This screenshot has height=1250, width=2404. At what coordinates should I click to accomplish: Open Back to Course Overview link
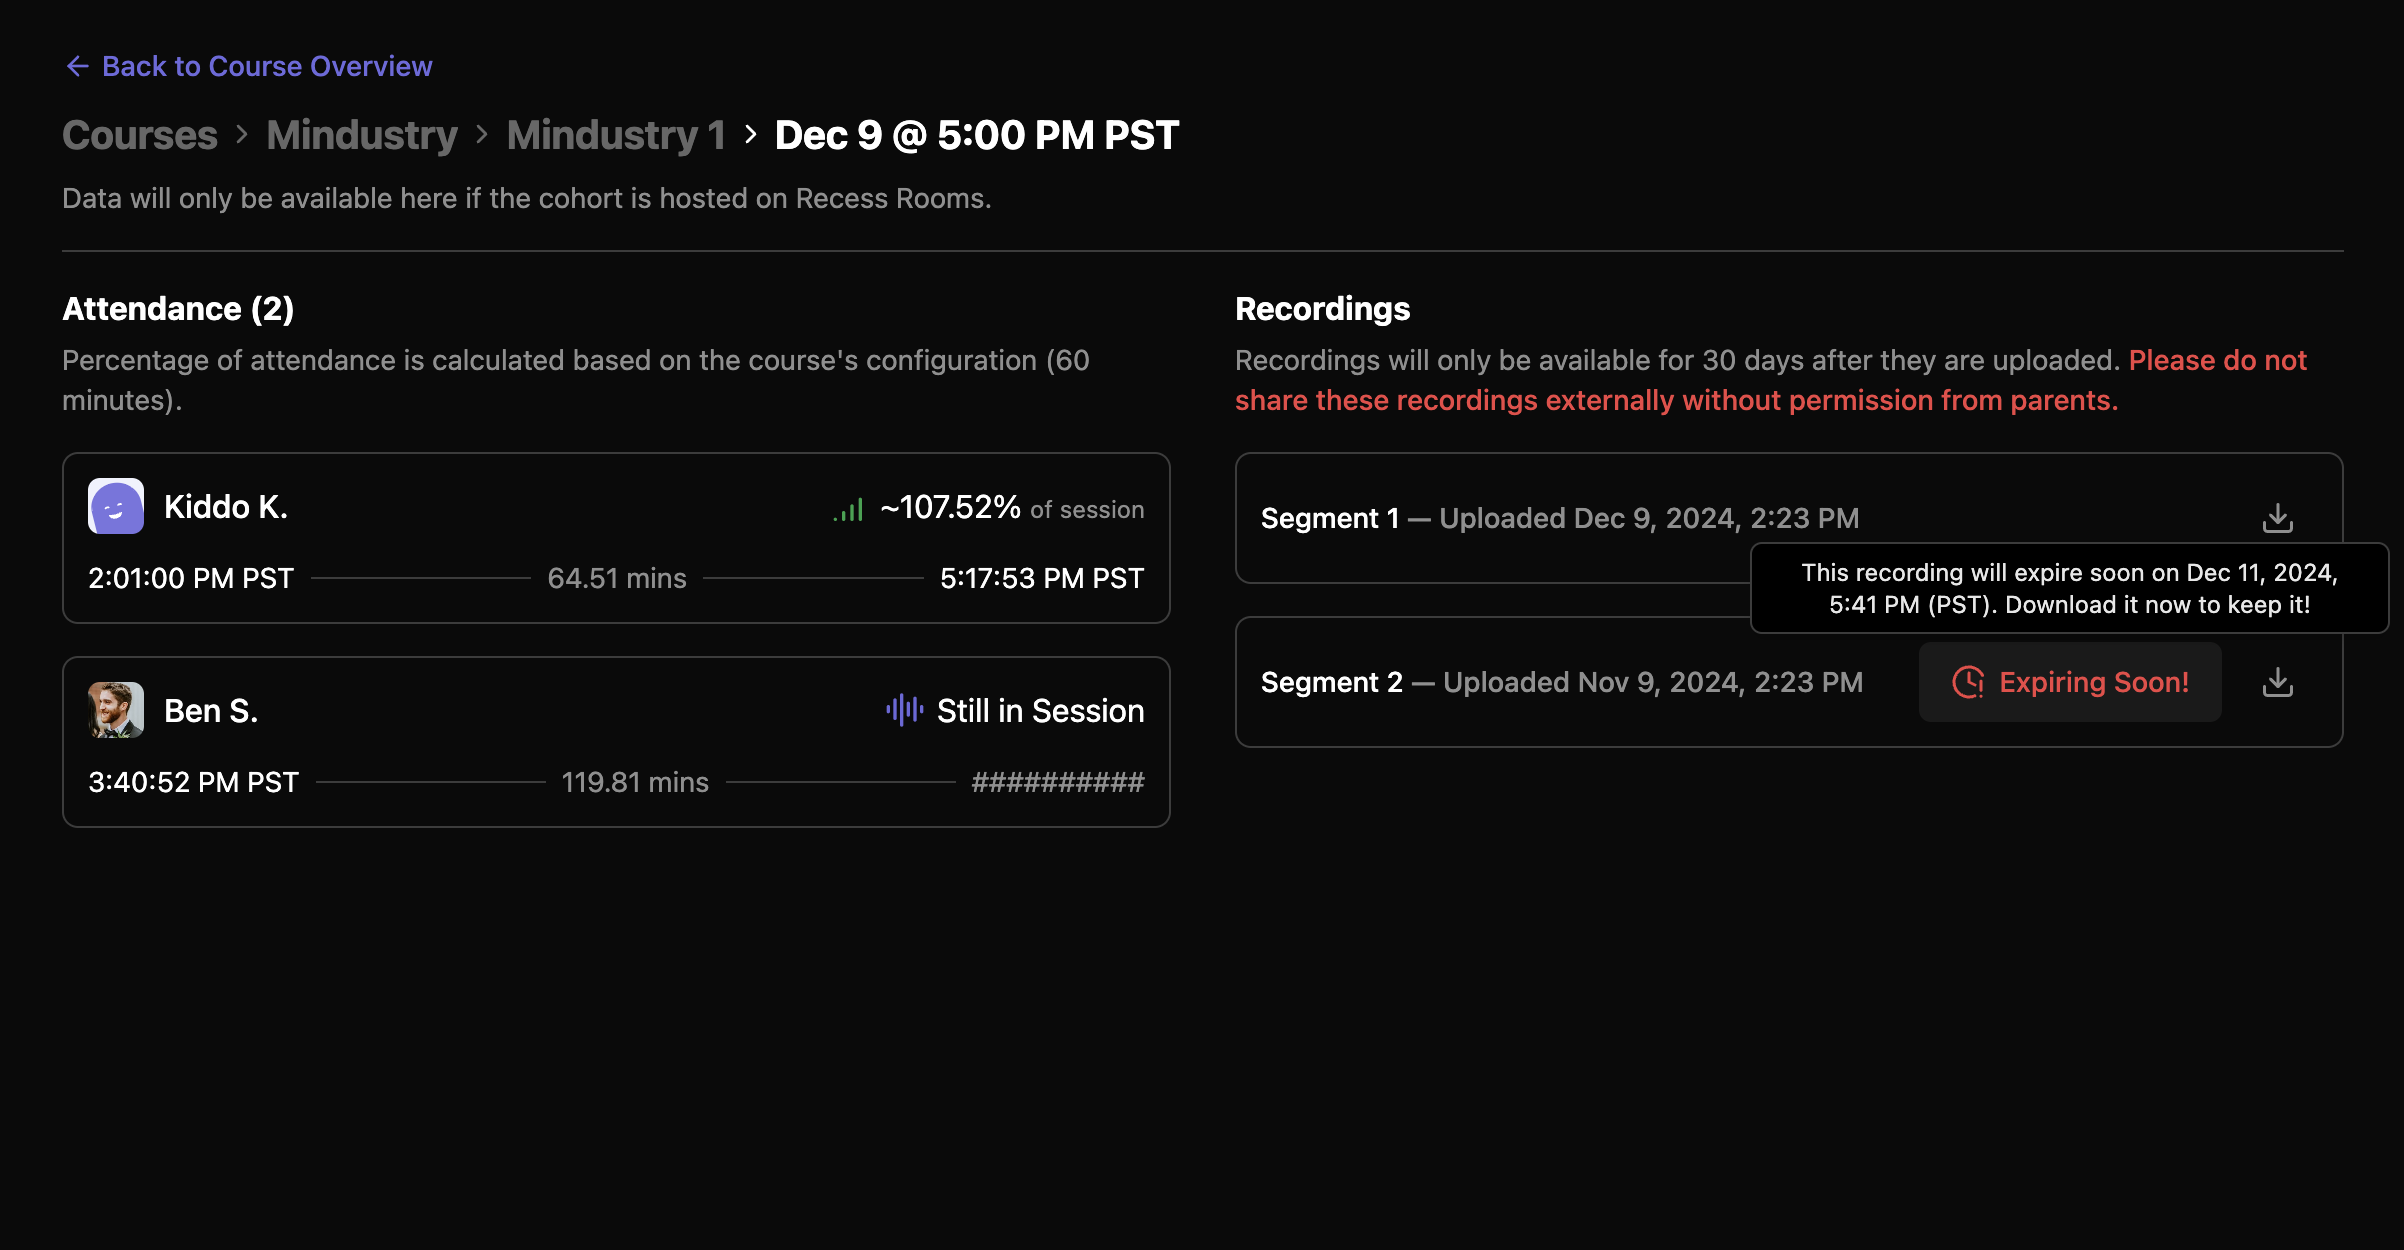pyautogui.click(x=266, y=66)
